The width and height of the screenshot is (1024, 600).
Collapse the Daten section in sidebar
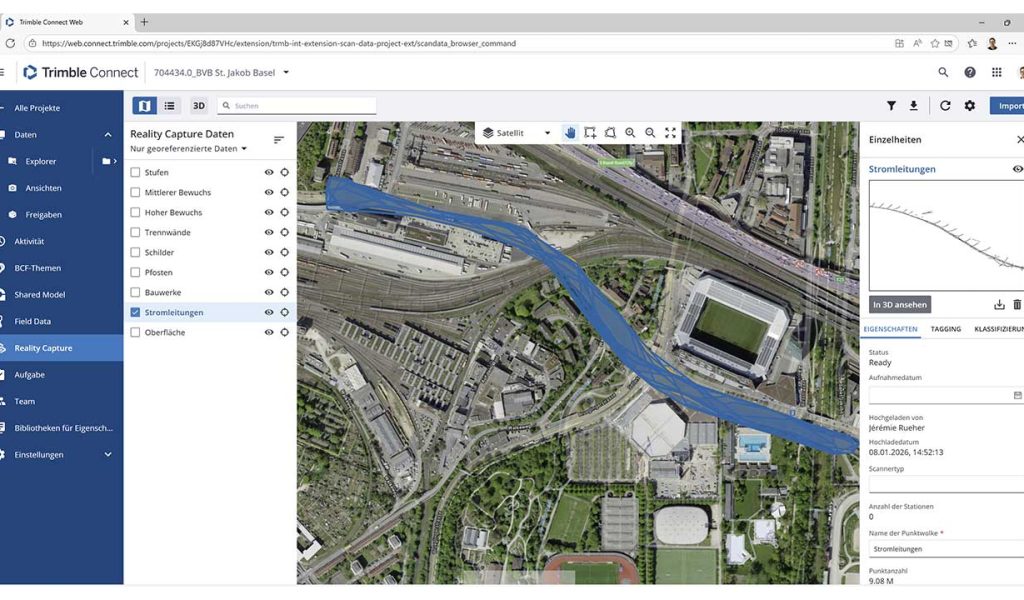pos(107,134)
